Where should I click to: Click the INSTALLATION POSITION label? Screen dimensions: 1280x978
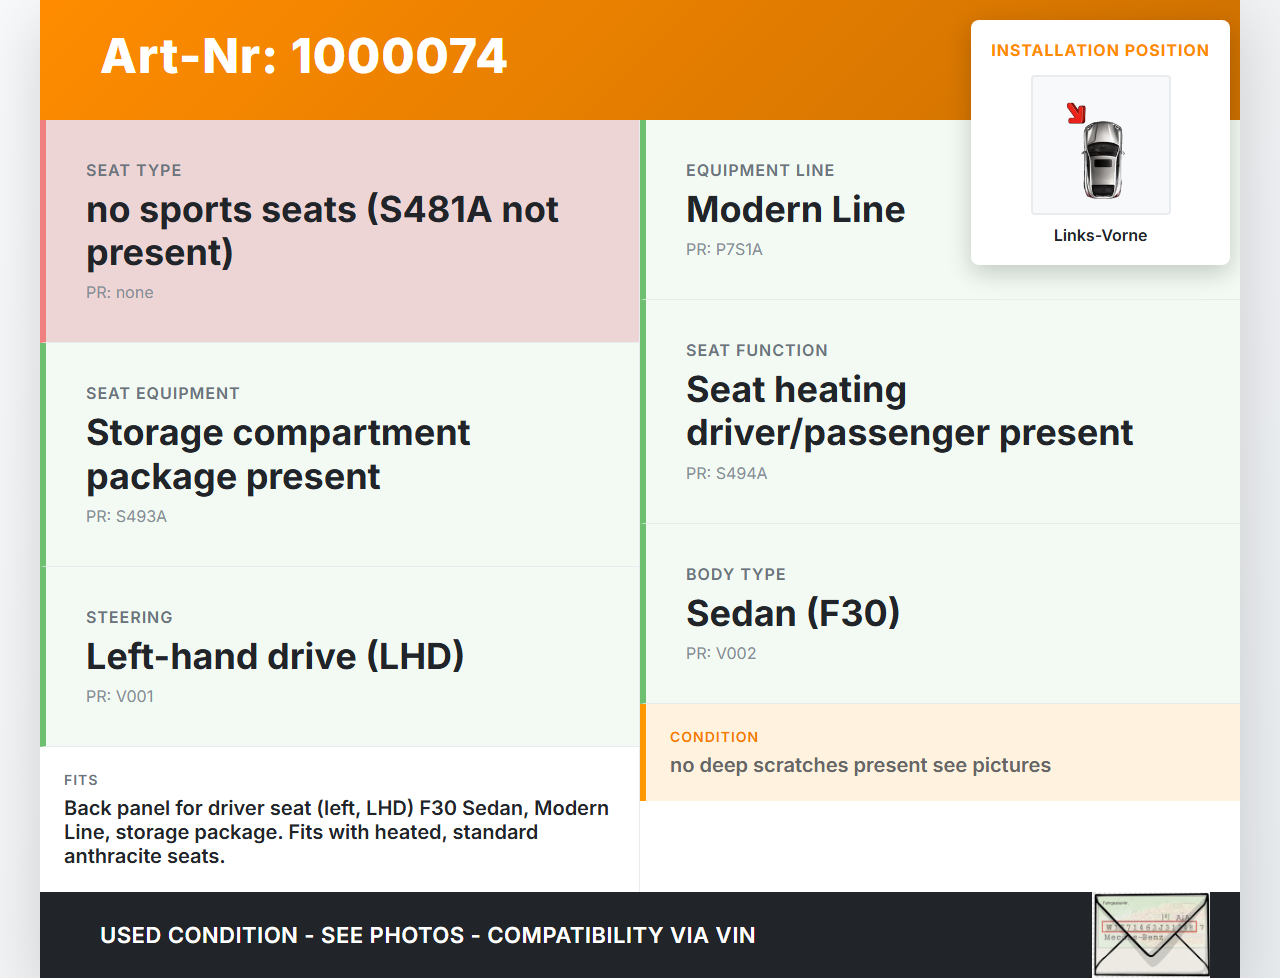(x=1100, y=50)
